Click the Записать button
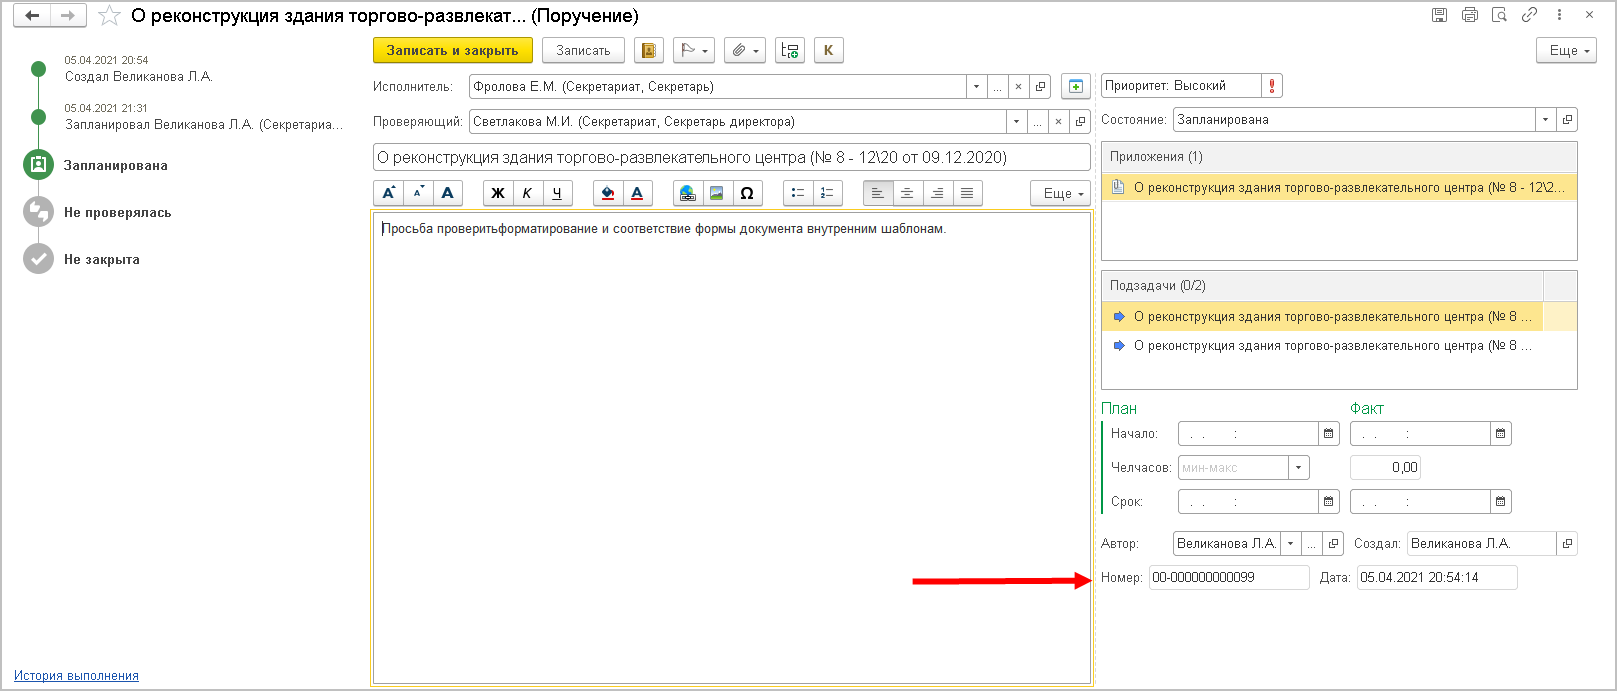 583,50
